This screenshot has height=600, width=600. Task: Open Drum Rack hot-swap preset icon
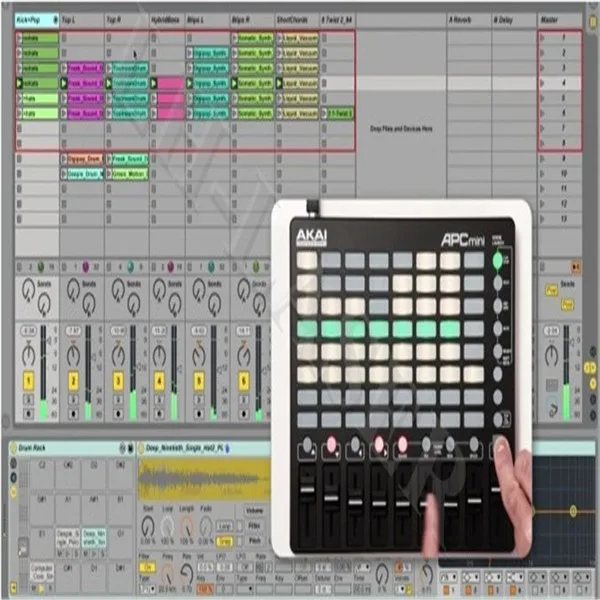tap(122, 448)
